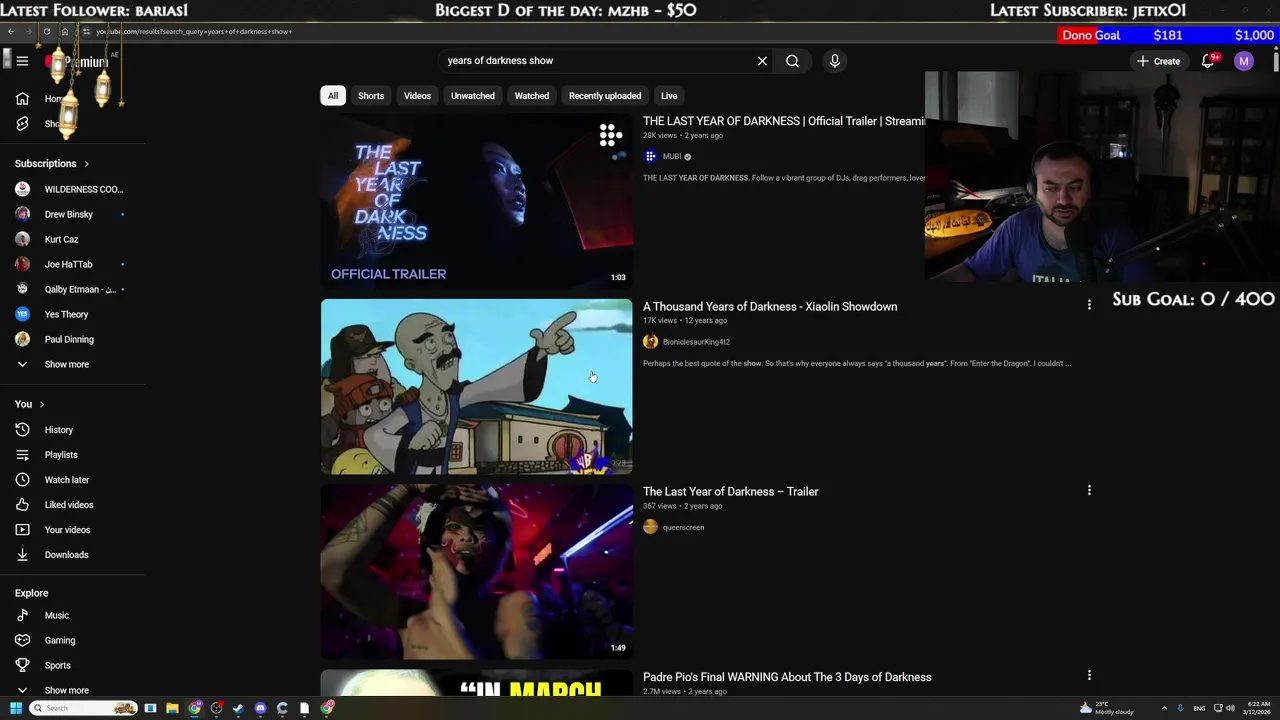This screenshot has height=720, width=1280.
Task: Open THE LAST YEAR OF DARKNESS Official Trailer title
Action: (783, 121)
